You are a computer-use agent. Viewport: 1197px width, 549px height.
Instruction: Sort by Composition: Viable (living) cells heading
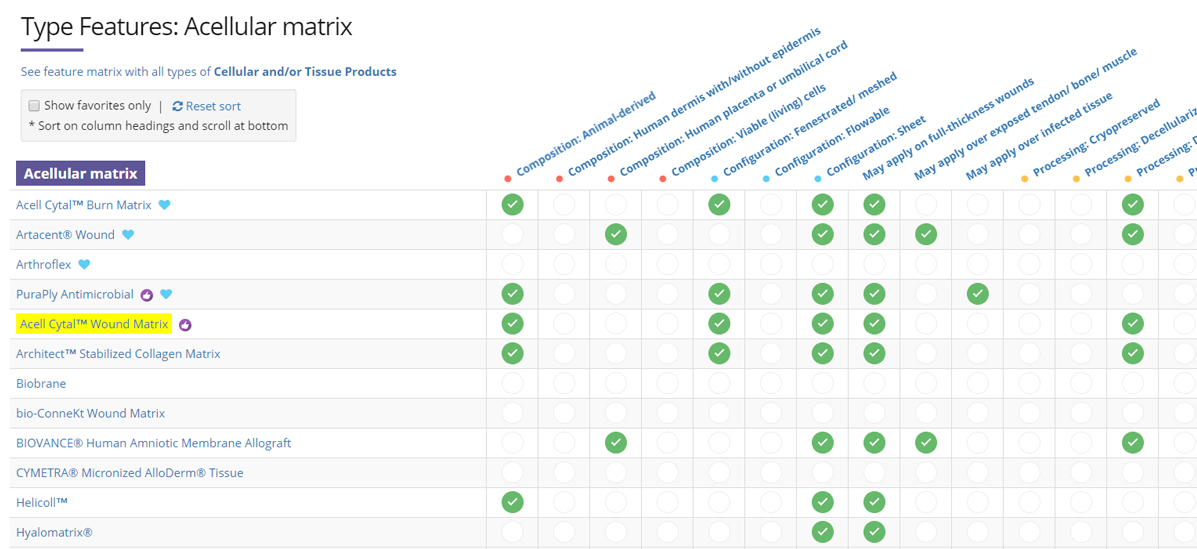click(x=747, y=131)
